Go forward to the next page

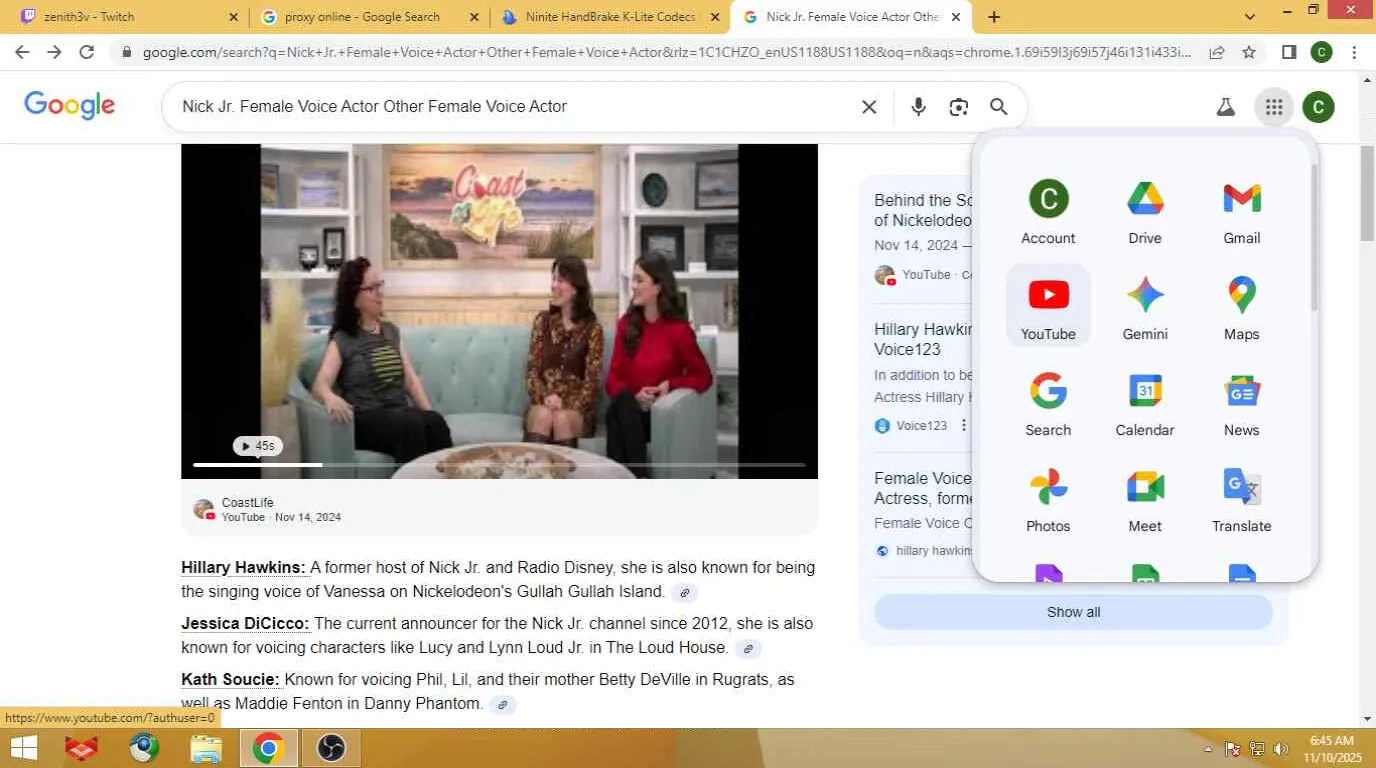(54, 52)
